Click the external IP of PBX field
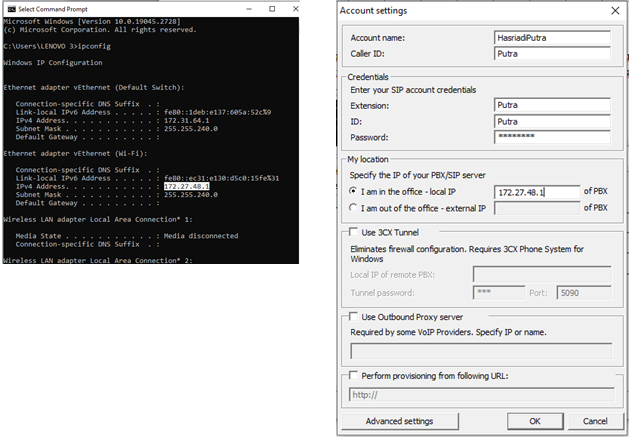 (537, 208)
